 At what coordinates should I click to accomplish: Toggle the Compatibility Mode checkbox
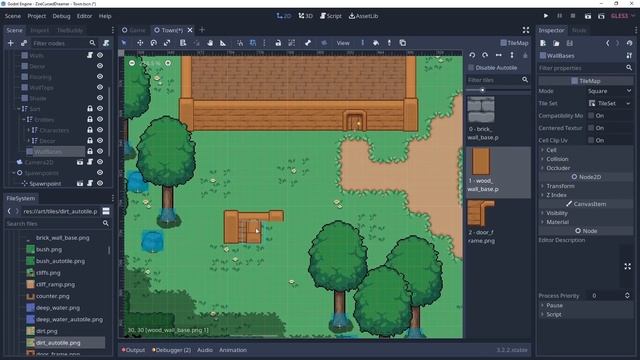(x=591, y=116)
